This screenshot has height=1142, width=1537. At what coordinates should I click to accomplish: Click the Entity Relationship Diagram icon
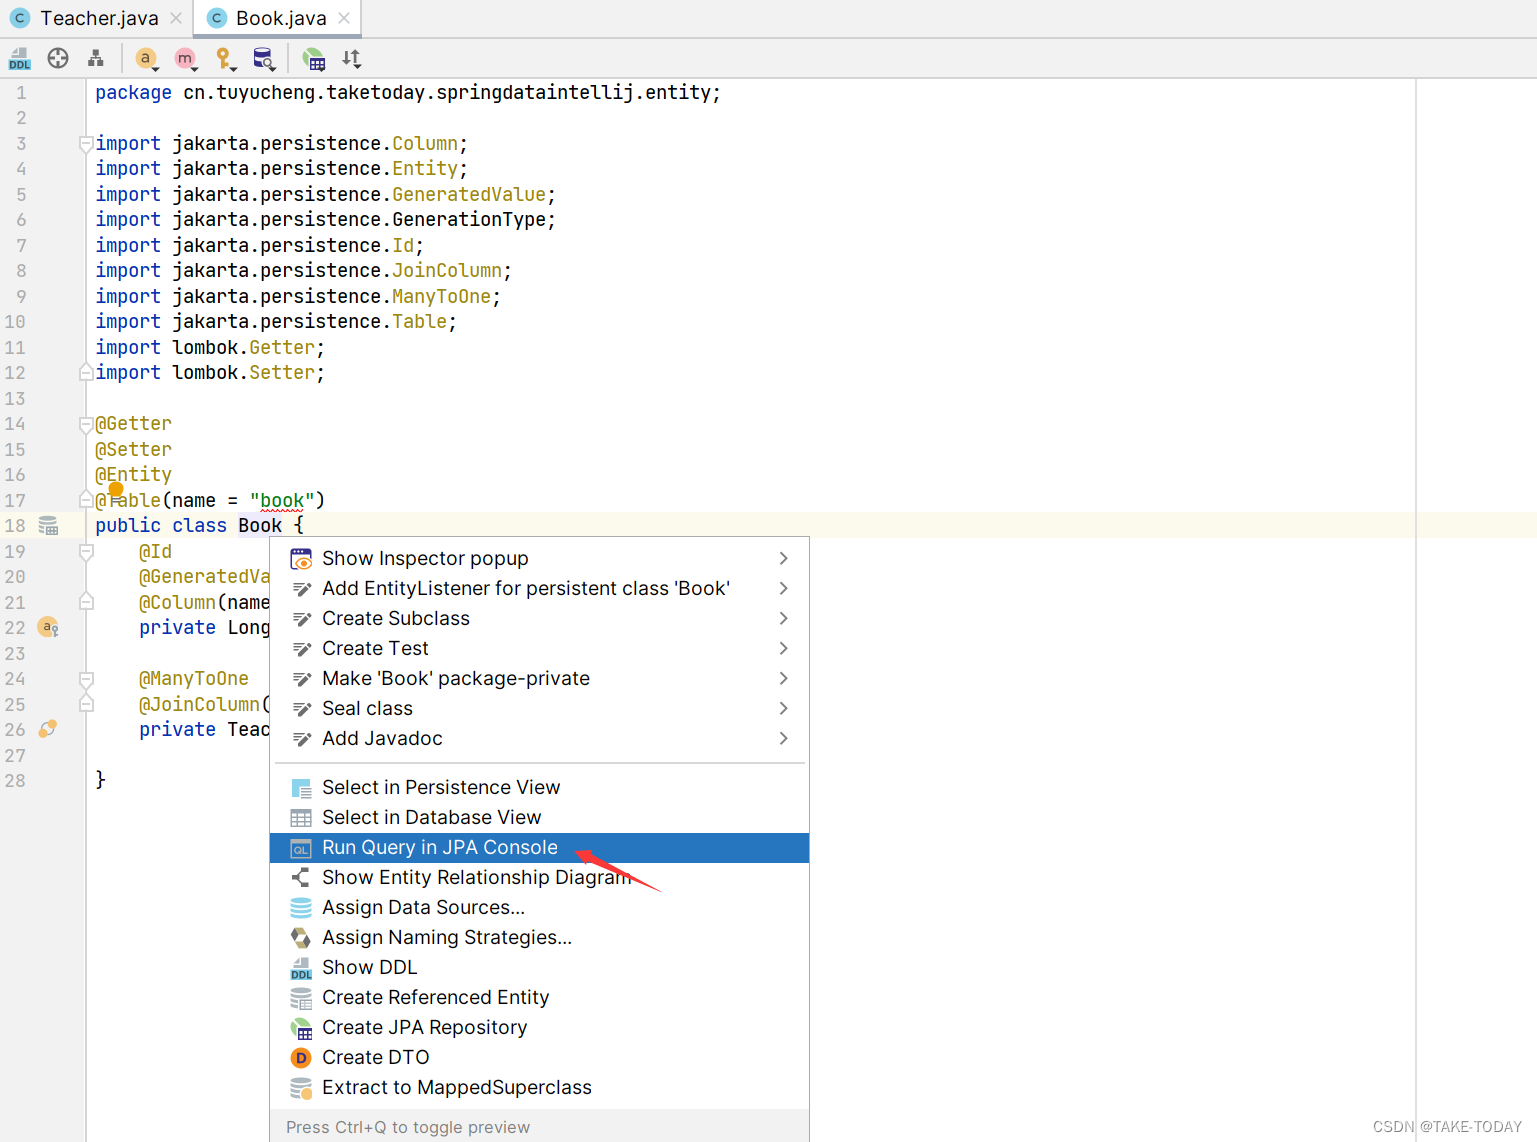pyautogui.click(x=301, y=878)
